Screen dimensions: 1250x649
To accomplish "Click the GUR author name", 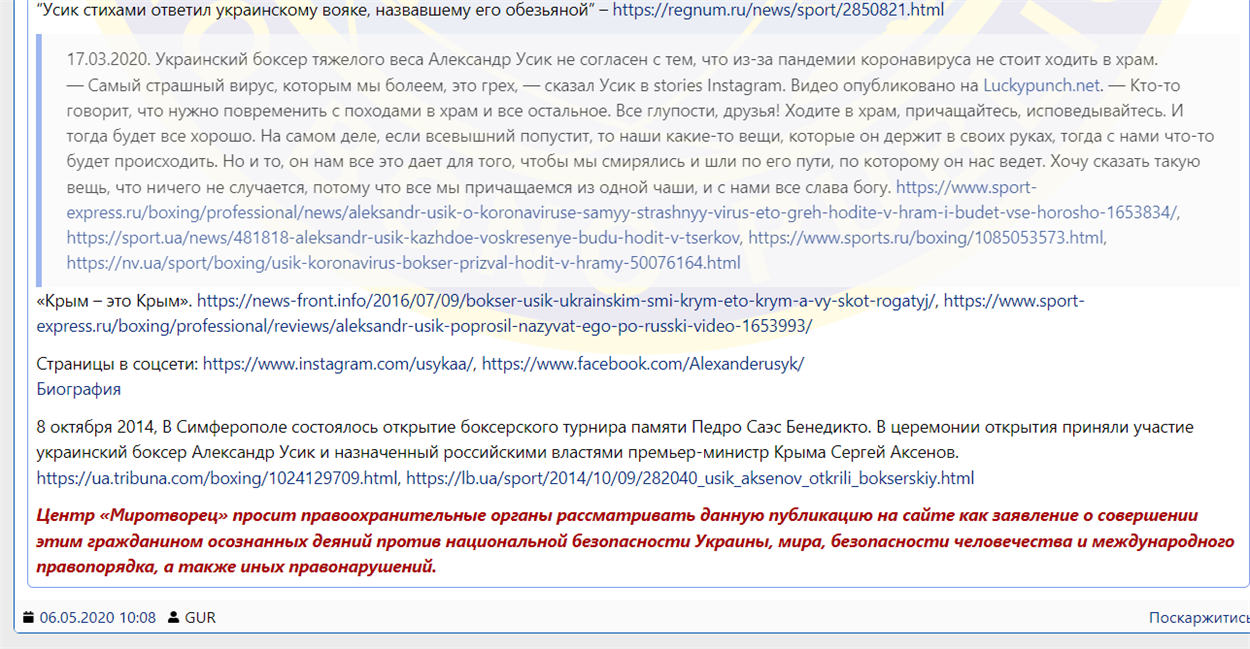I will tap(200, 617).
